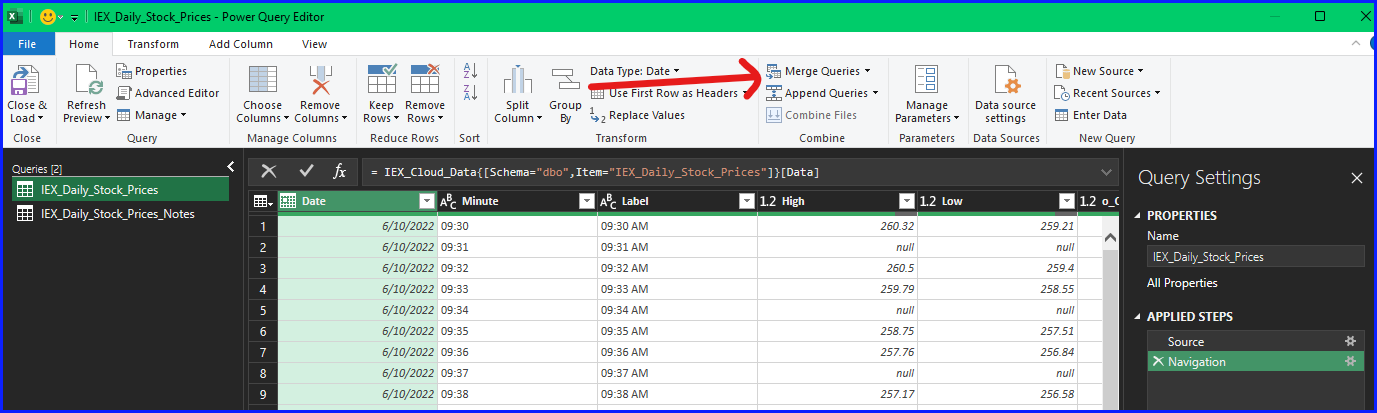The image size is (1377, 413).
Task: Open Label column filter dropdown
Action: click(x=746, y=202)
